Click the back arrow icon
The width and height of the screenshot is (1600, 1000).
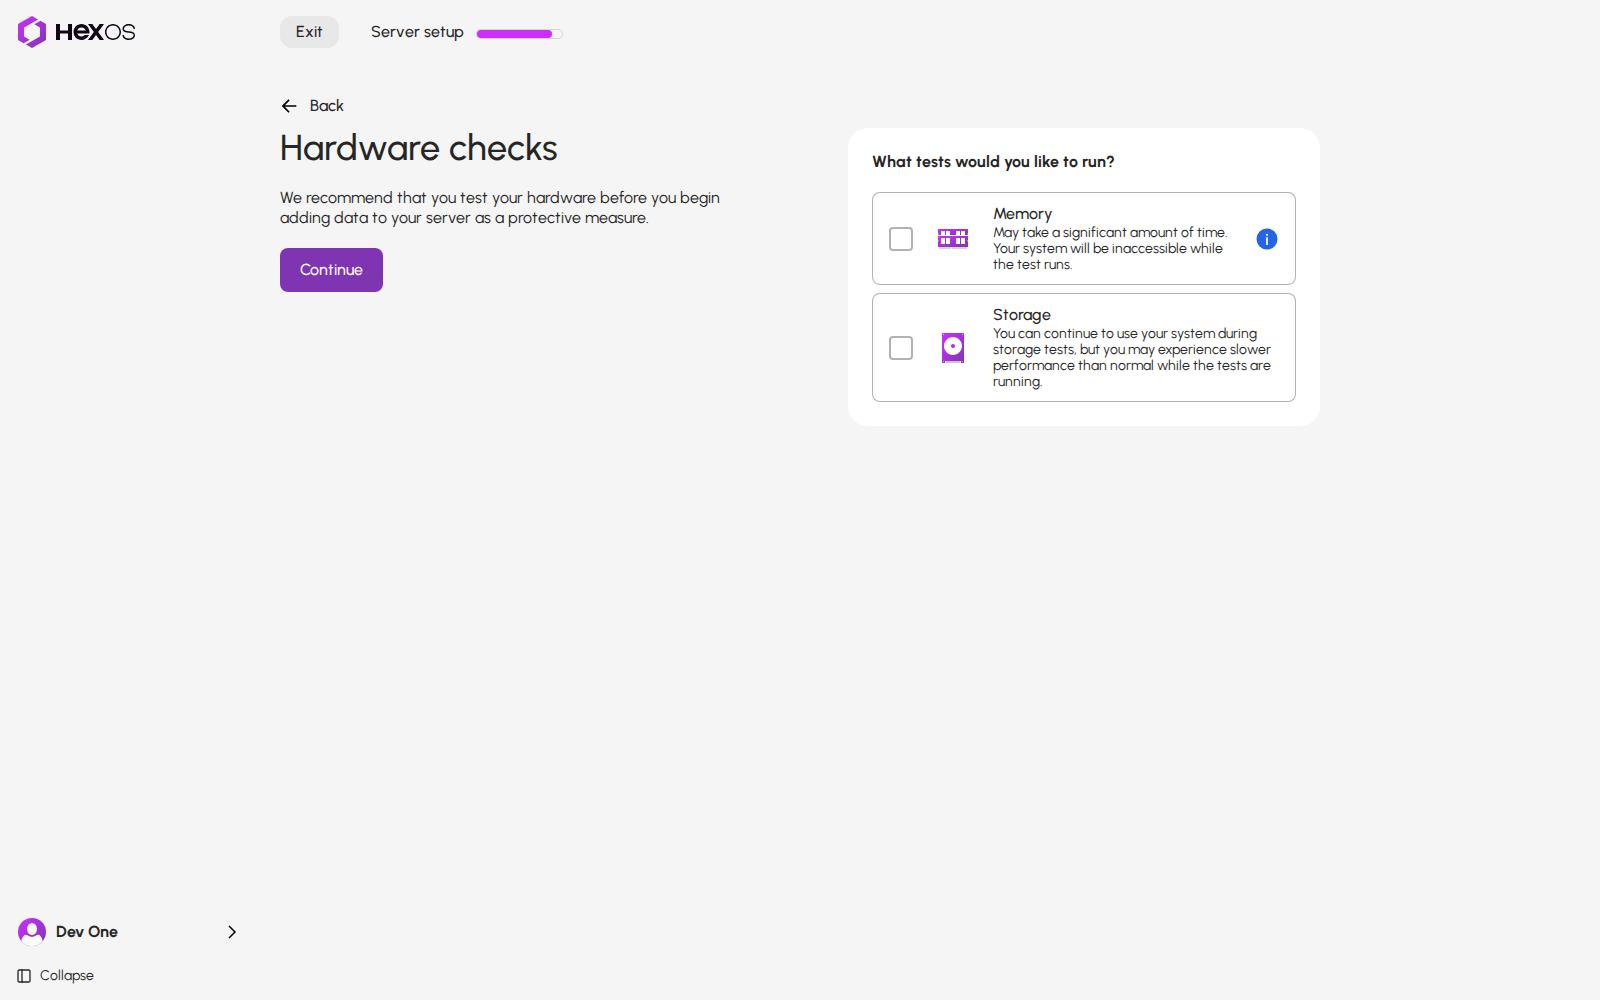[289, 106]
